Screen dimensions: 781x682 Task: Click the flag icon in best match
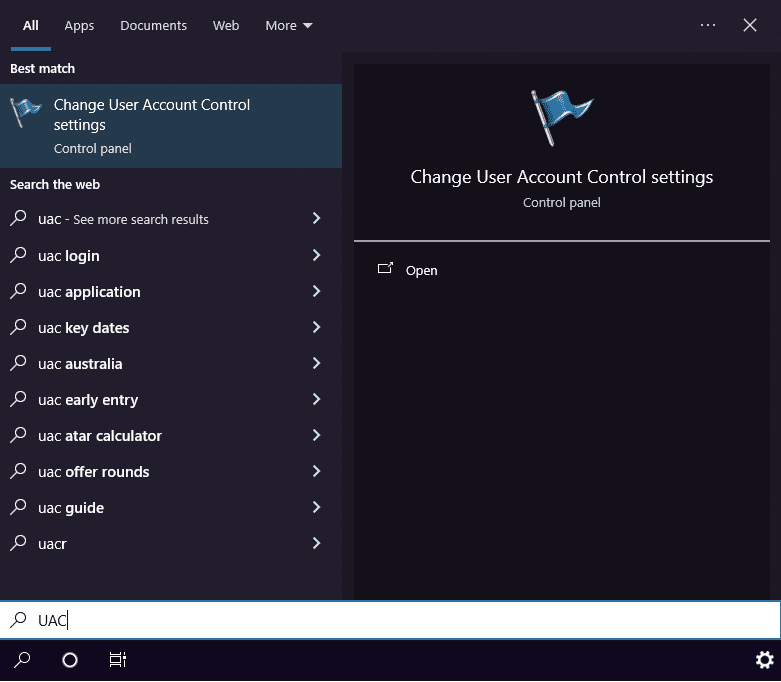[x=25, y=112]
